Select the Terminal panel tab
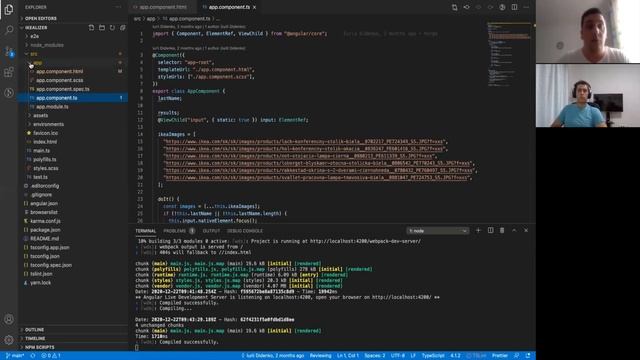 [x=146, y=231]
